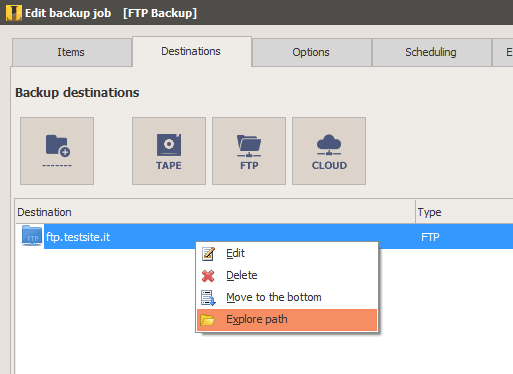The width and height of the screenshot is (513, 374).
Task: Click the pencil icon next to Edit
Action: point(208,254)
